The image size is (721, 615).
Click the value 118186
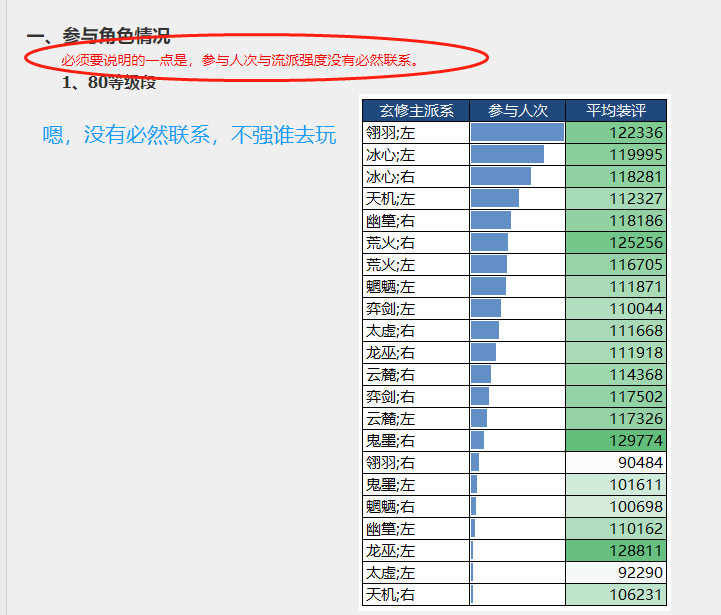click(x=636, y=221)
